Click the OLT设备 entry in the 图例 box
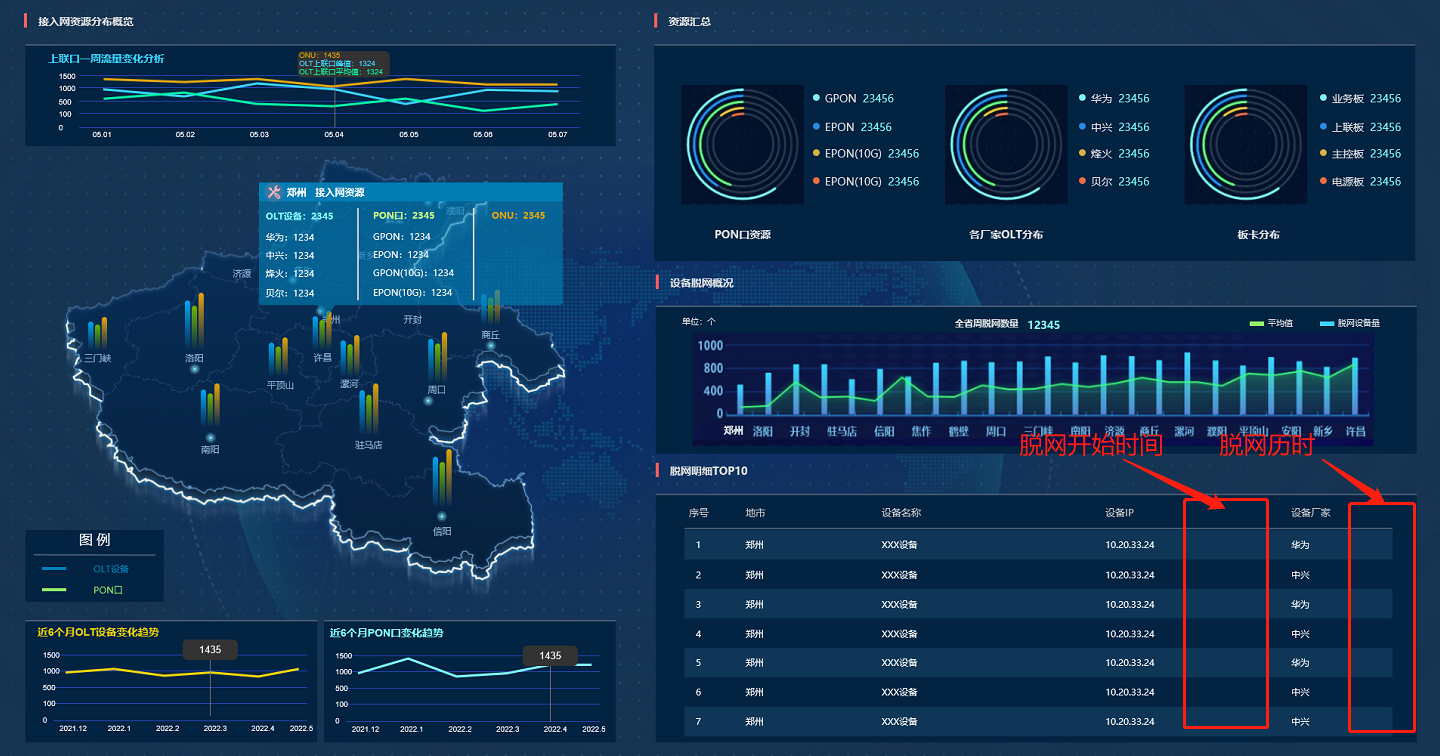 pyautogui.click(x=85, y=569)
